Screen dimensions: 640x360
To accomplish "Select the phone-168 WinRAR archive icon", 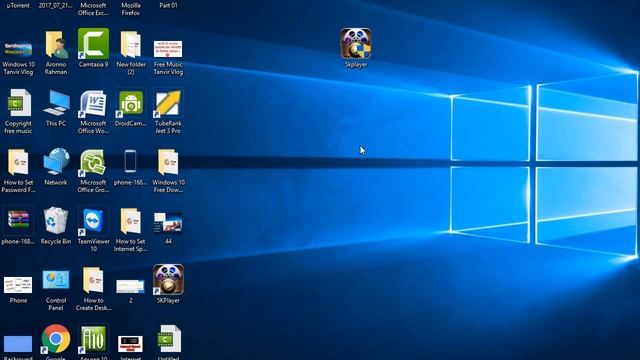I will click(18, 221).
